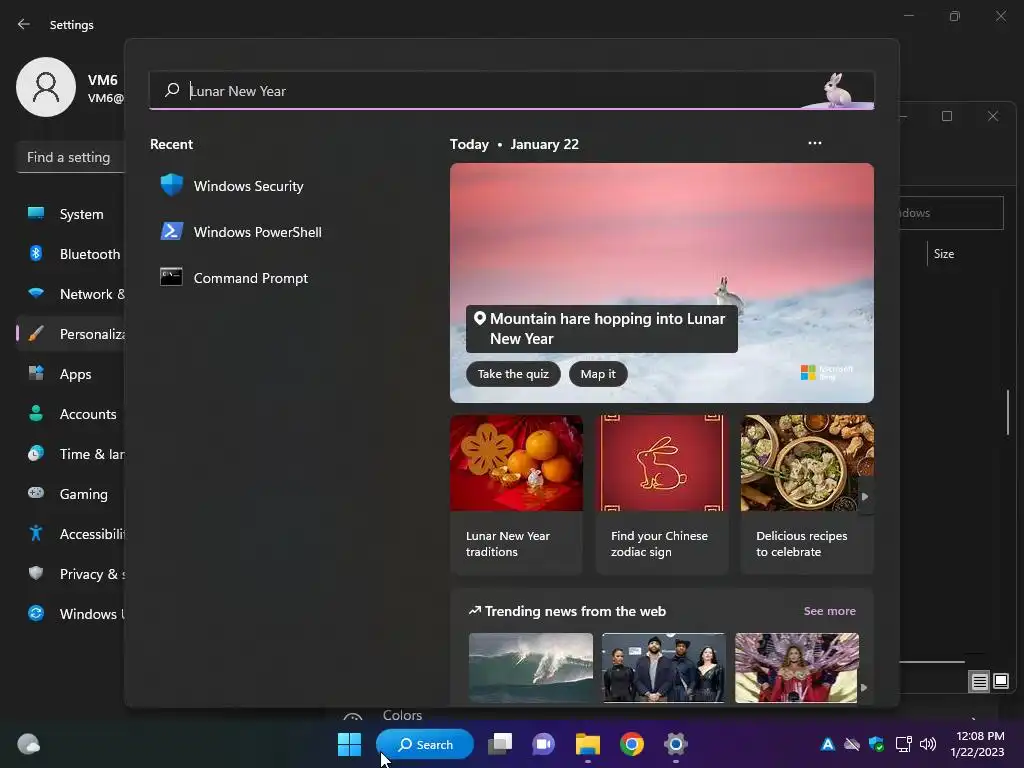Screen dimensions: 1024x768
Task: Open Windows Security from the Recent list
Action: pos(232,186)
